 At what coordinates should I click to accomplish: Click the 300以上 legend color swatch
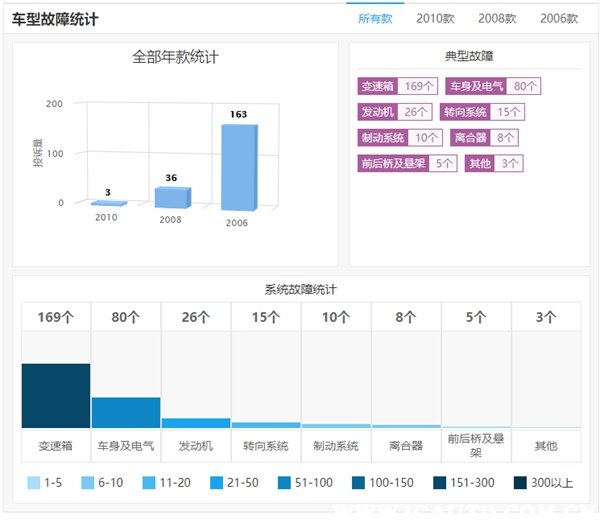coord(520,483)
